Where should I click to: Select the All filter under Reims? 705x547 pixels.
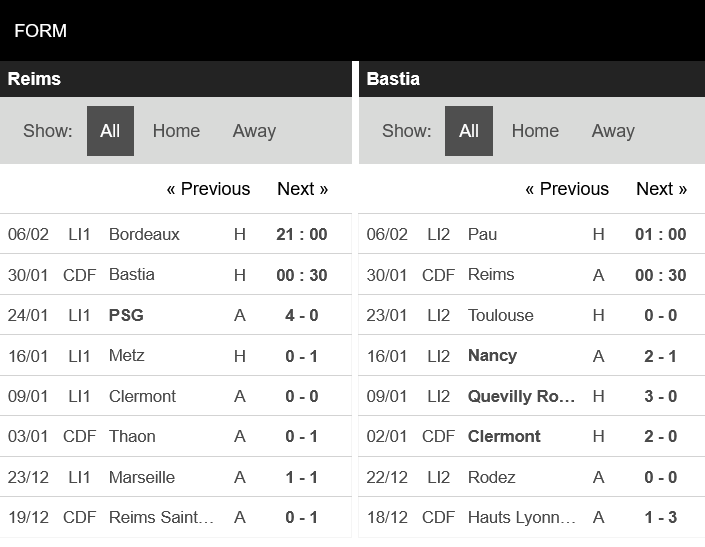pyautogui.click(x=110, y=131)
